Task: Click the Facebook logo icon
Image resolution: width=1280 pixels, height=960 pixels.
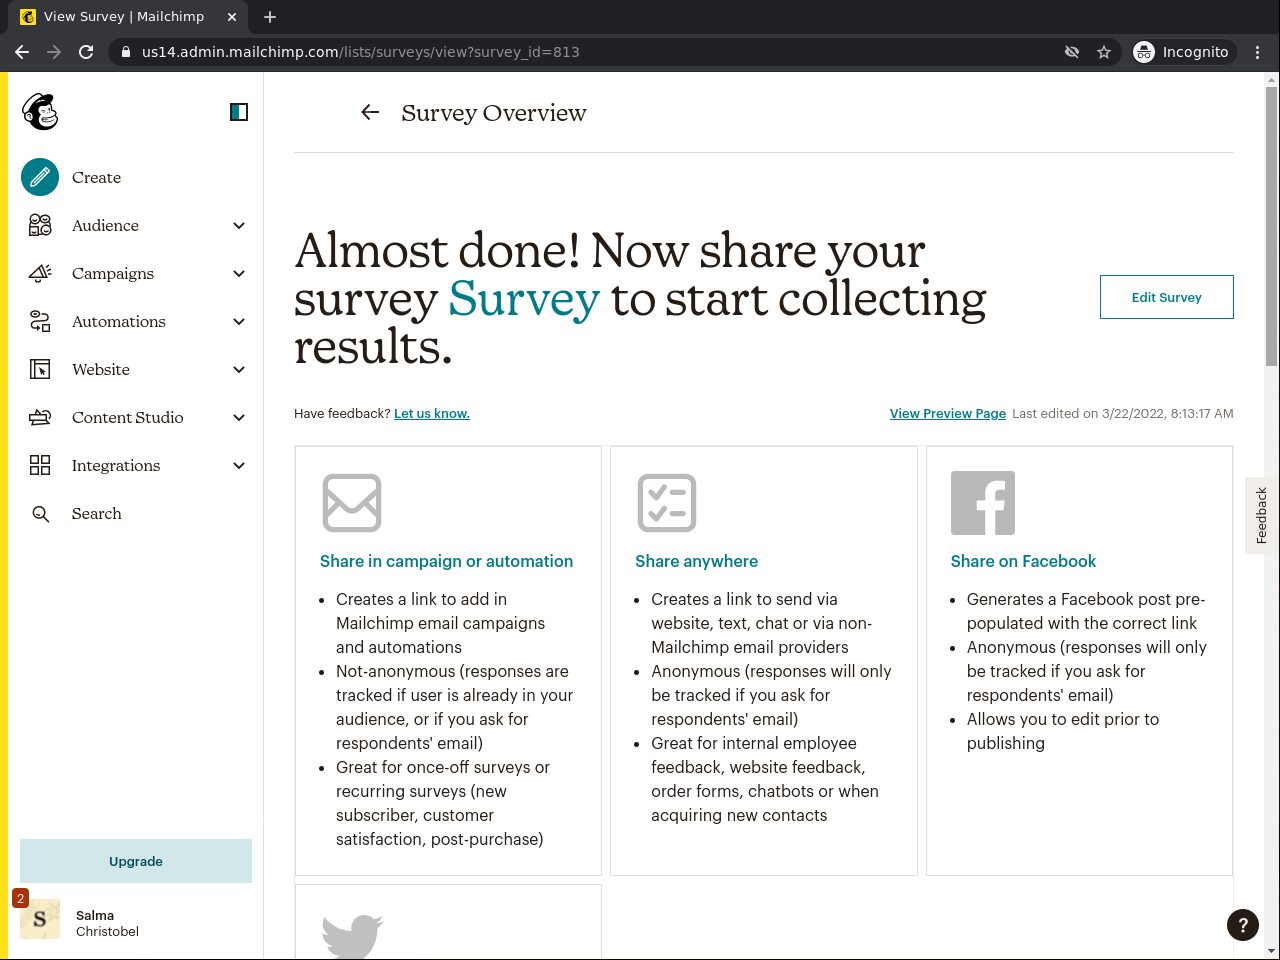Action: point(982,503)
